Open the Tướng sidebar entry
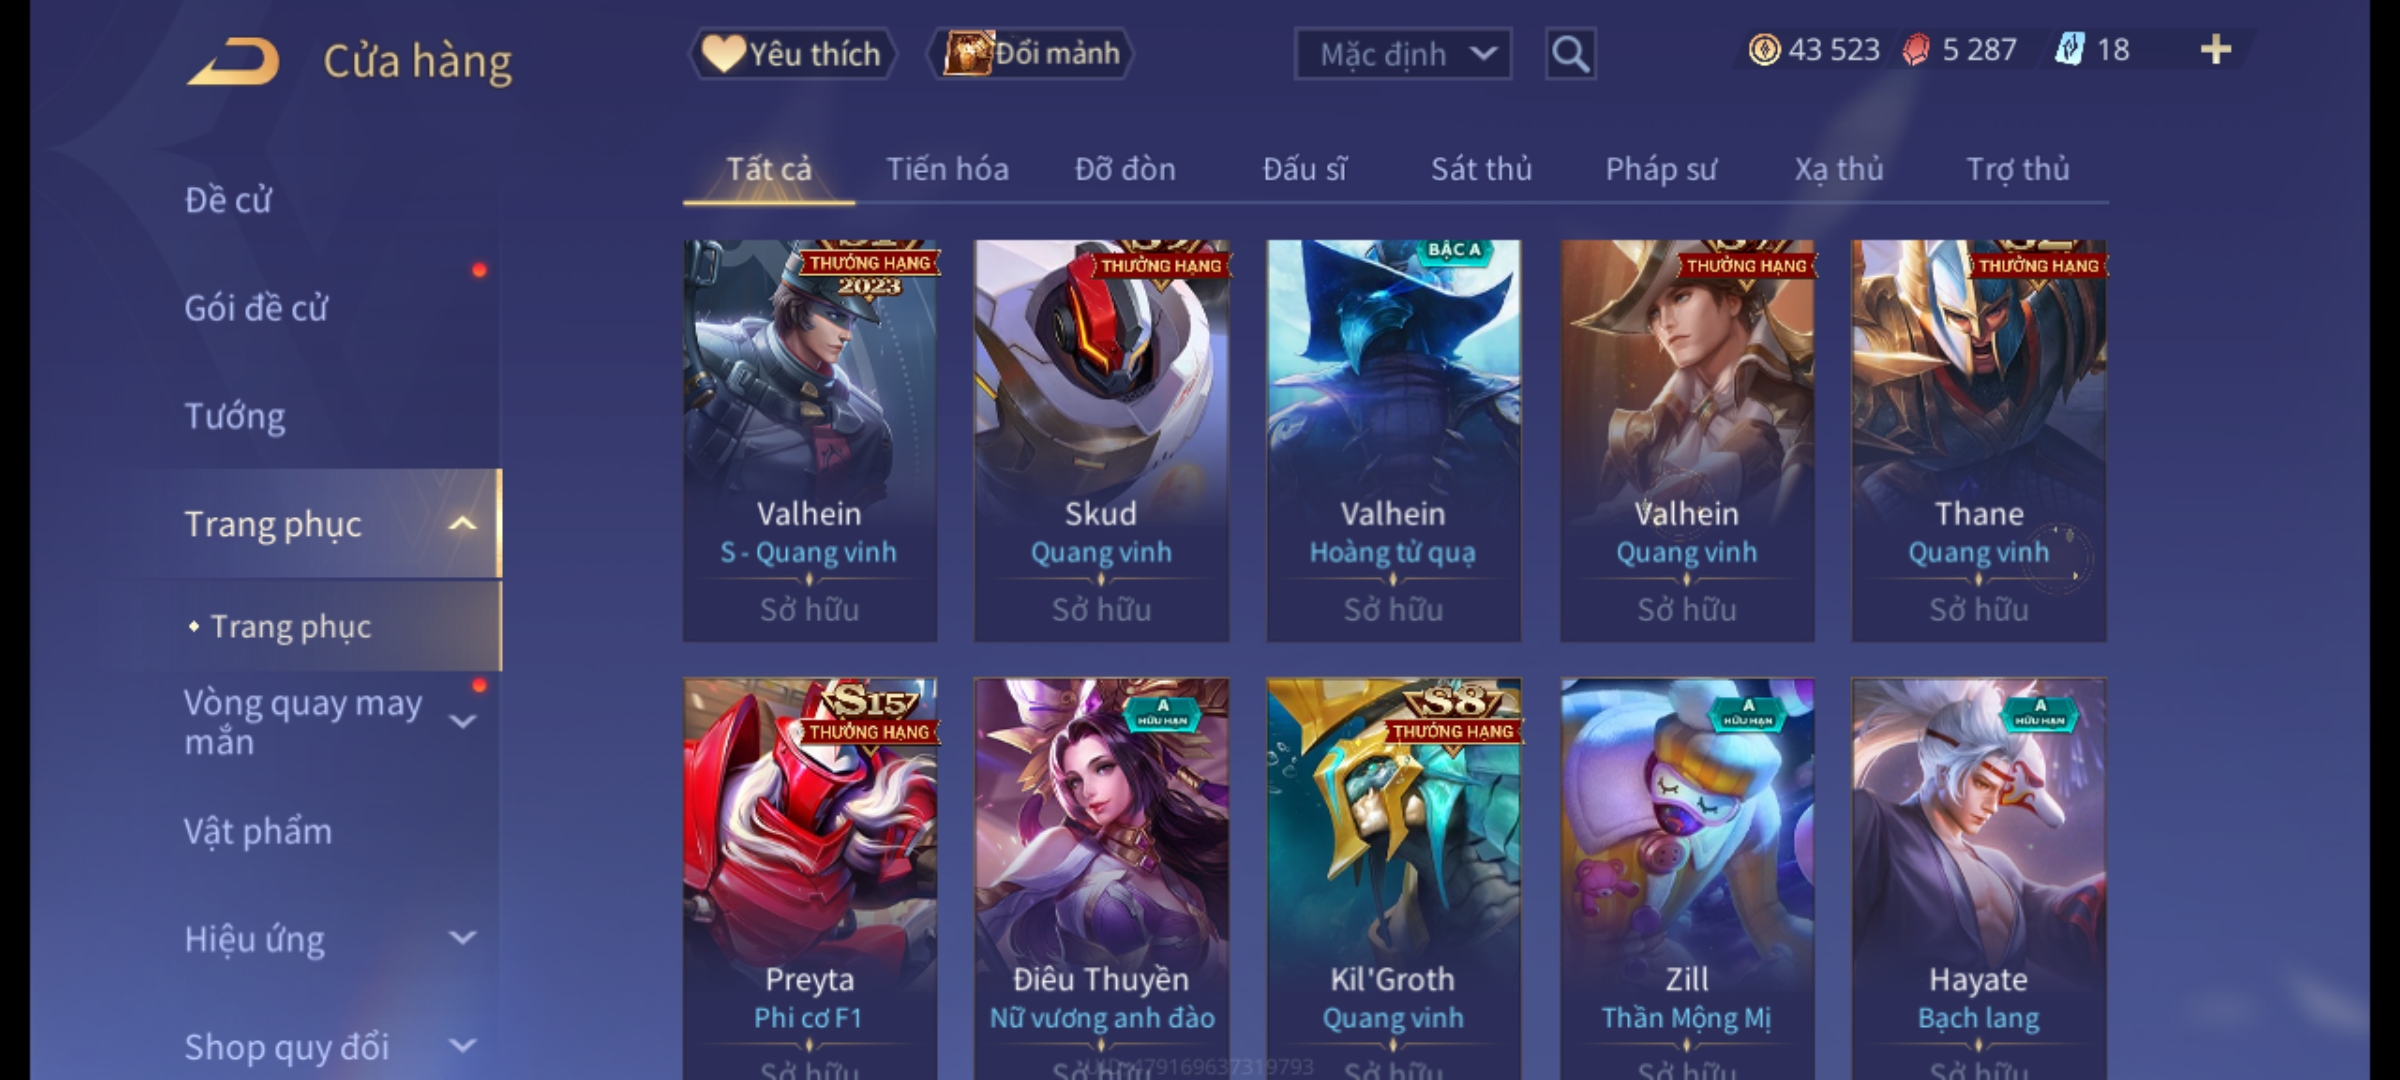 [235, 416]
